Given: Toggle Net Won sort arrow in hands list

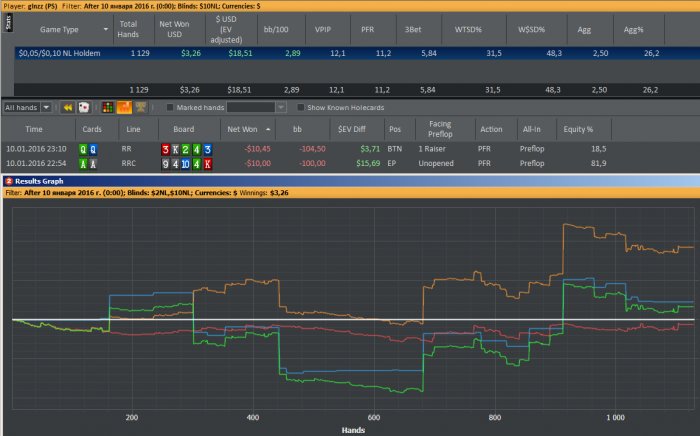Looking at the screenshot, I should pos(268,129).
